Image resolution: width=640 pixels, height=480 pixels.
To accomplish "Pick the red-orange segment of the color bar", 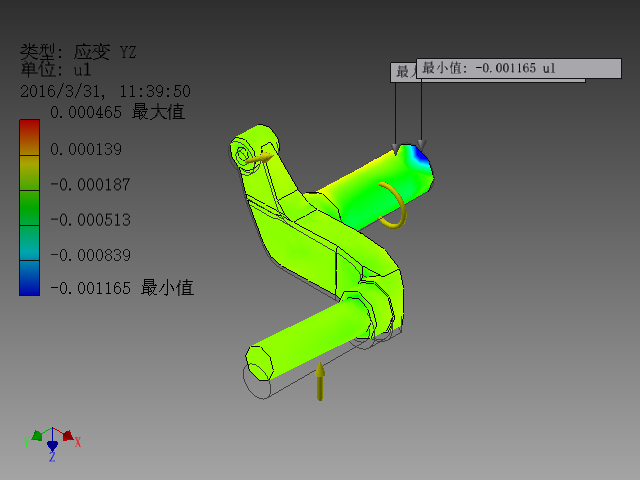I will tap(29, 137).
